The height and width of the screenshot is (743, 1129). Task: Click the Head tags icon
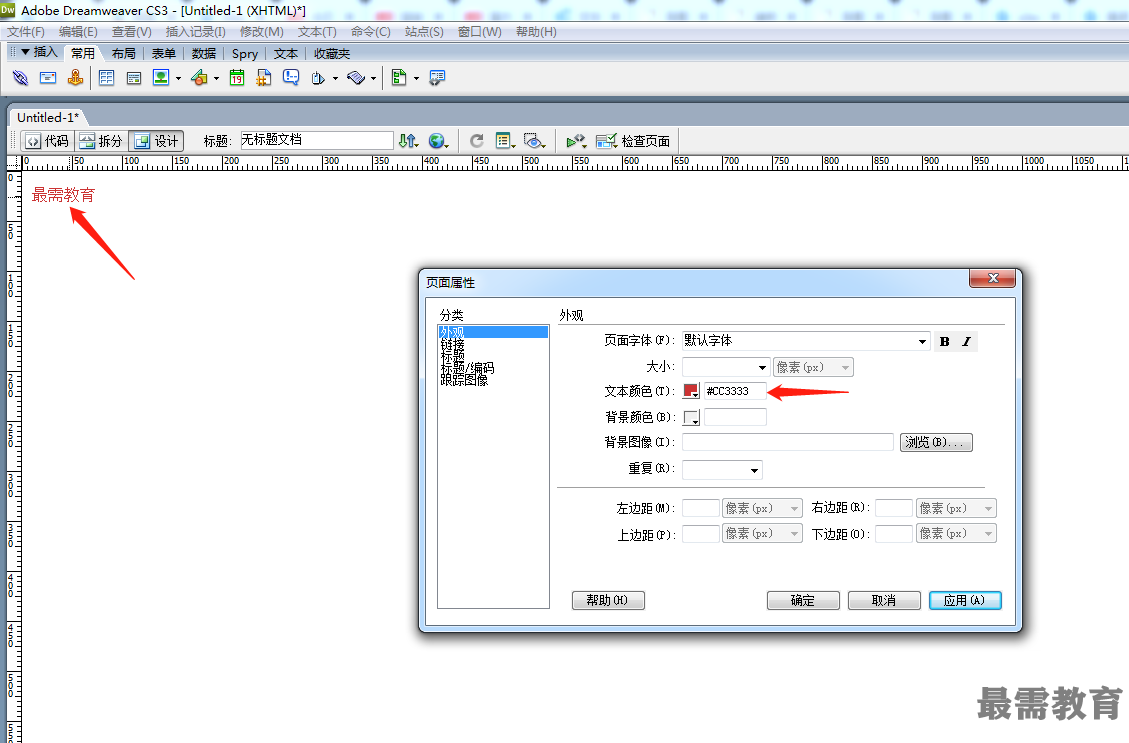(x=318, y=78)
